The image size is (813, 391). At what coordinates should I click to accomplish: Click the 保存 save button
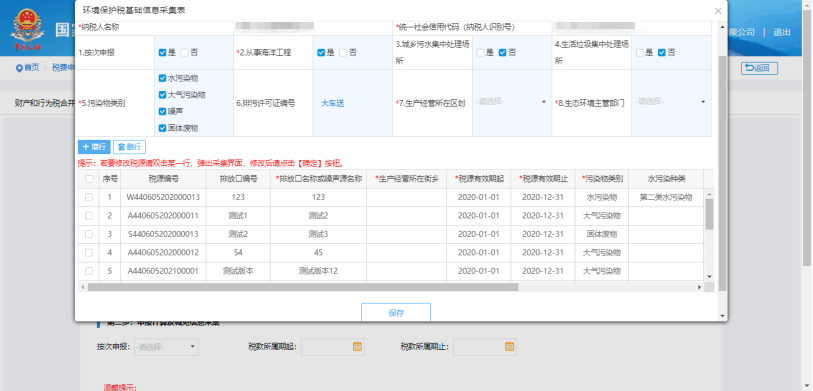point(396,313)
